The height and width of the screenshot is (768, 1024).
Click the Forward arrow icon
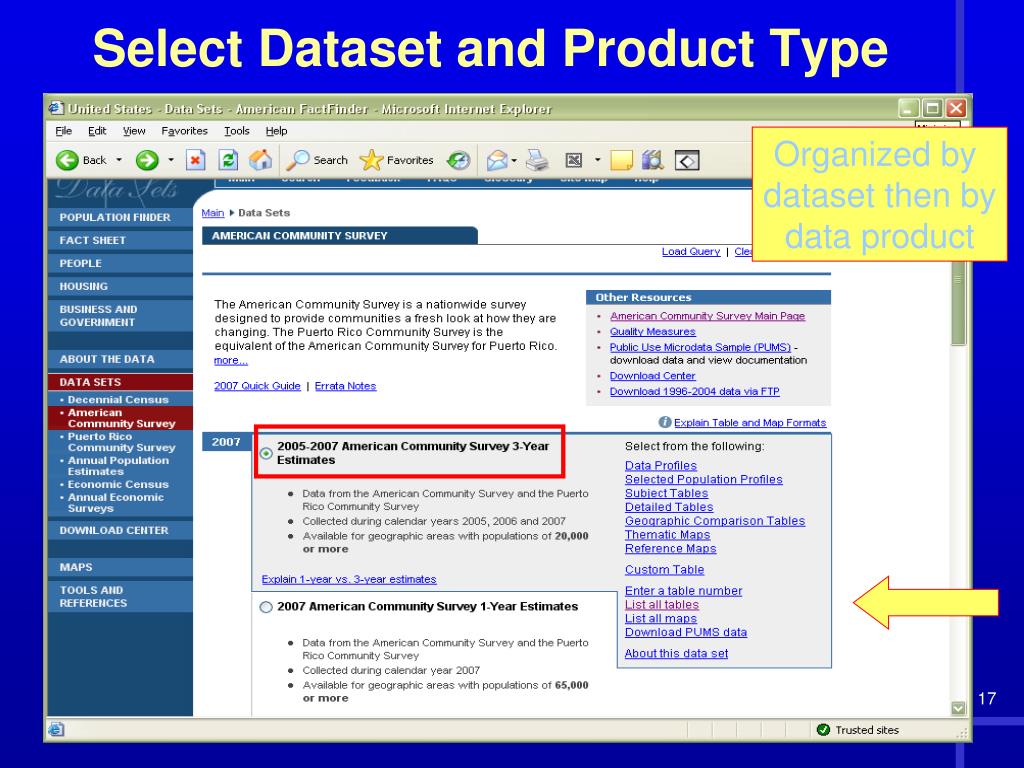tap(147, 160)
